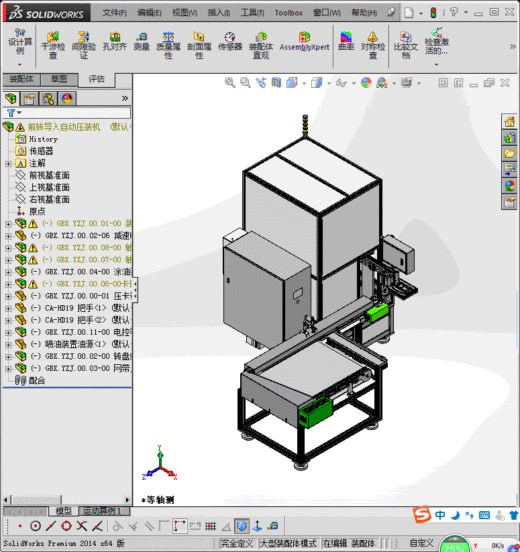Switch to the 草图 (Sketch) tab

(x=59, y=80)
